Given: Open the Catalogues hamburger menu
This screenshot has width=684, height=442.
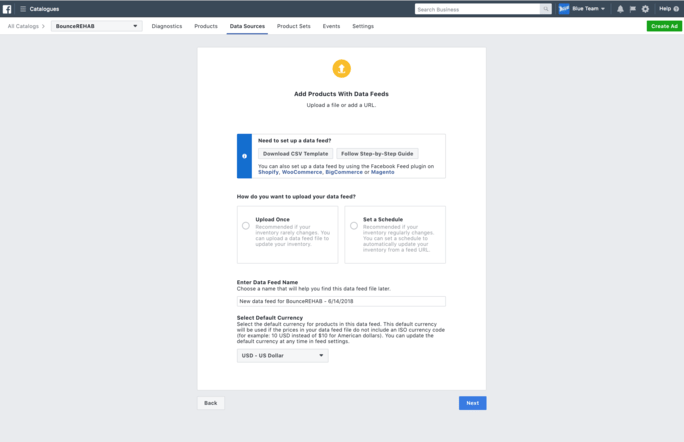Looking at the screenshot, I should [x=23, y=9].
